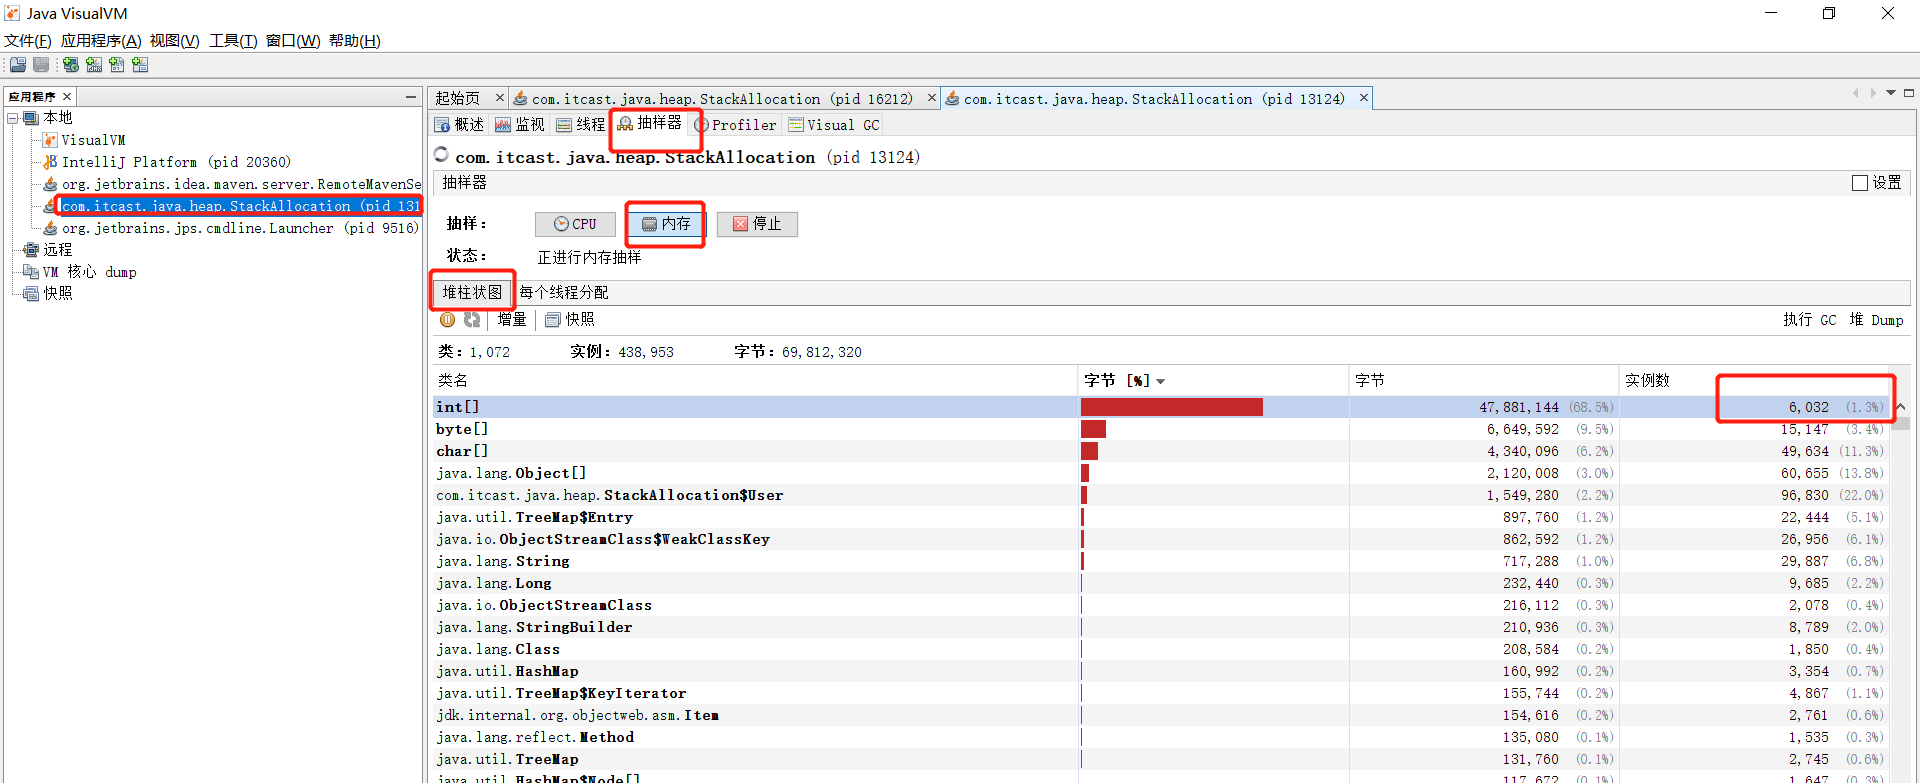This screenshot has width=1920, height=783.
Task: Select IntelliJ Platform (pid 20360) node
Action: coord(176,162)
